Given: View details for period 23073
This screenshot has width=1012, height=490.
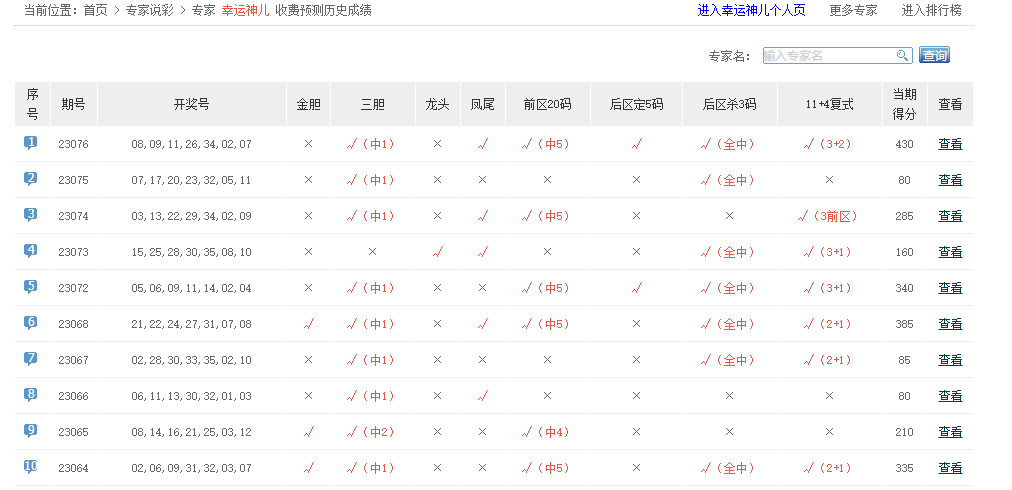Looking at the screenshot, I should coord(950,252).
